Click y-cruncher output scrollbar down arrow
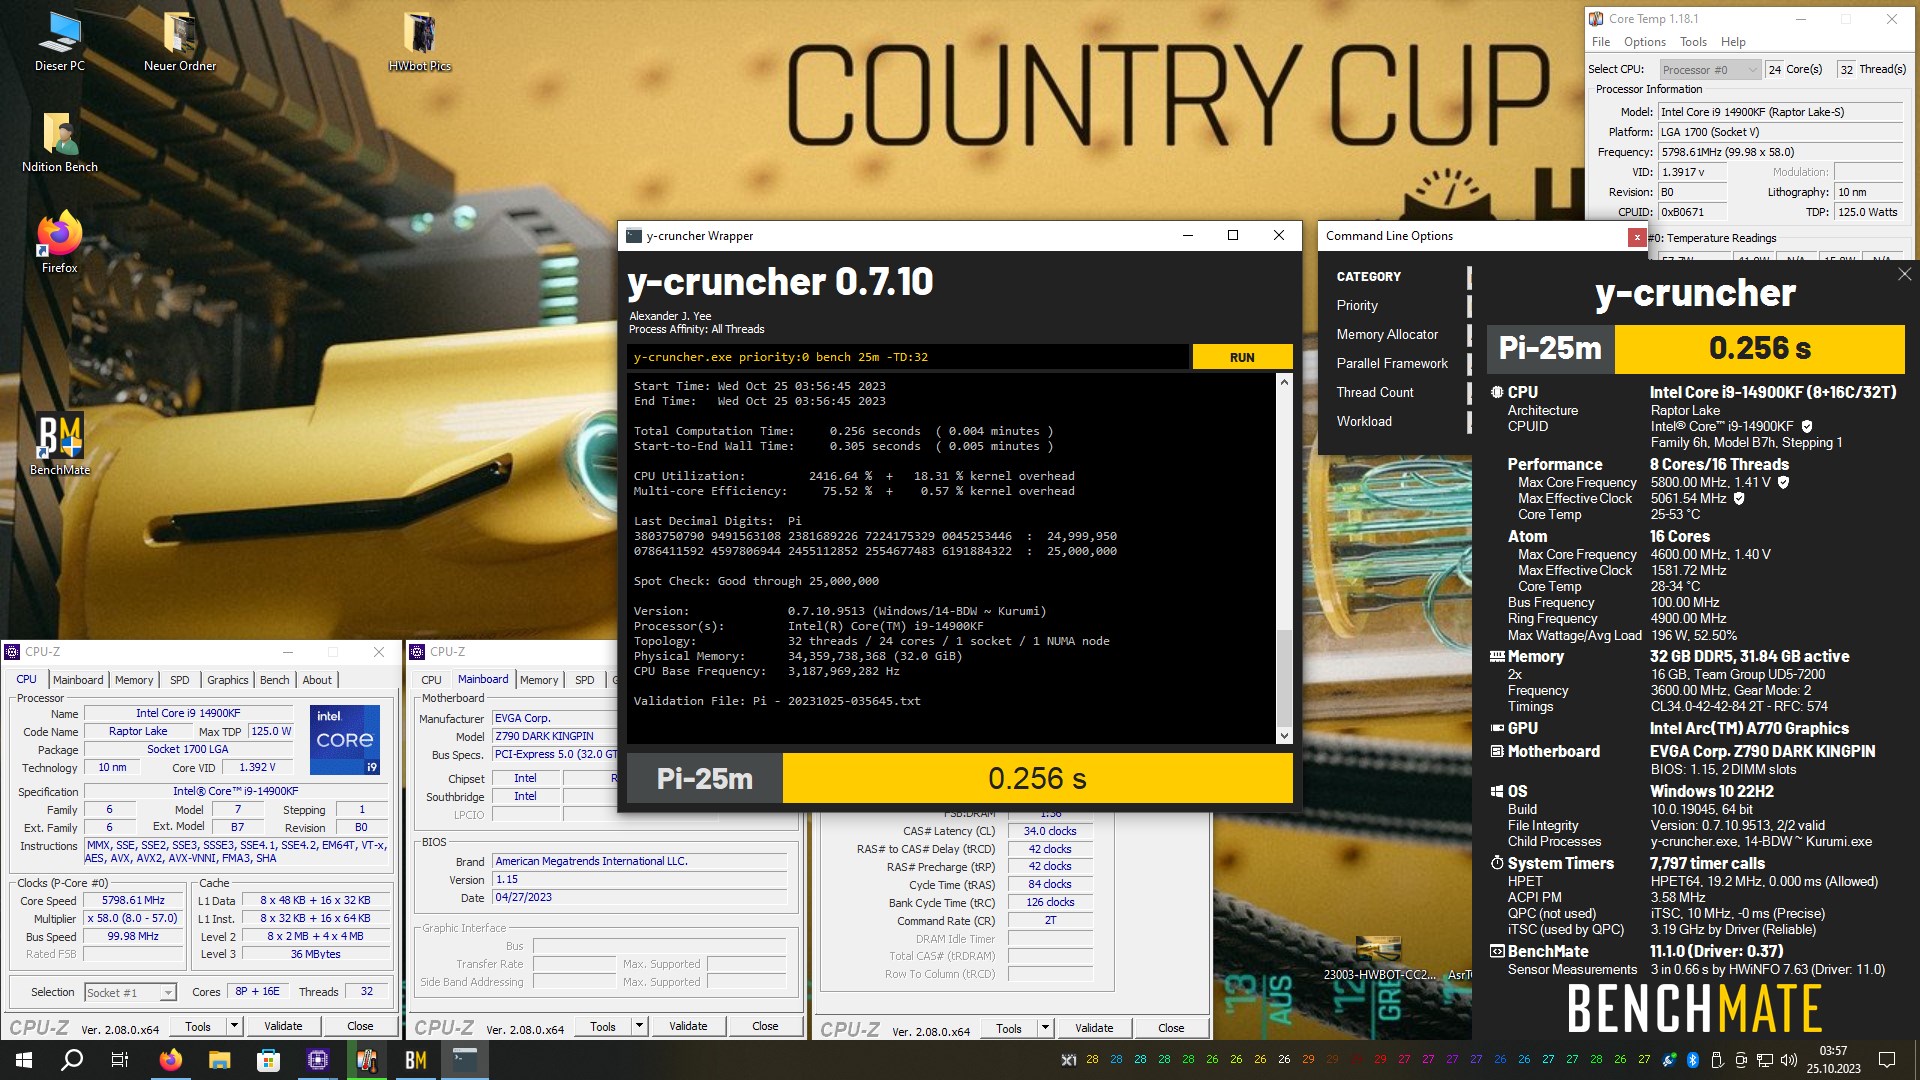 [1284, 736]
